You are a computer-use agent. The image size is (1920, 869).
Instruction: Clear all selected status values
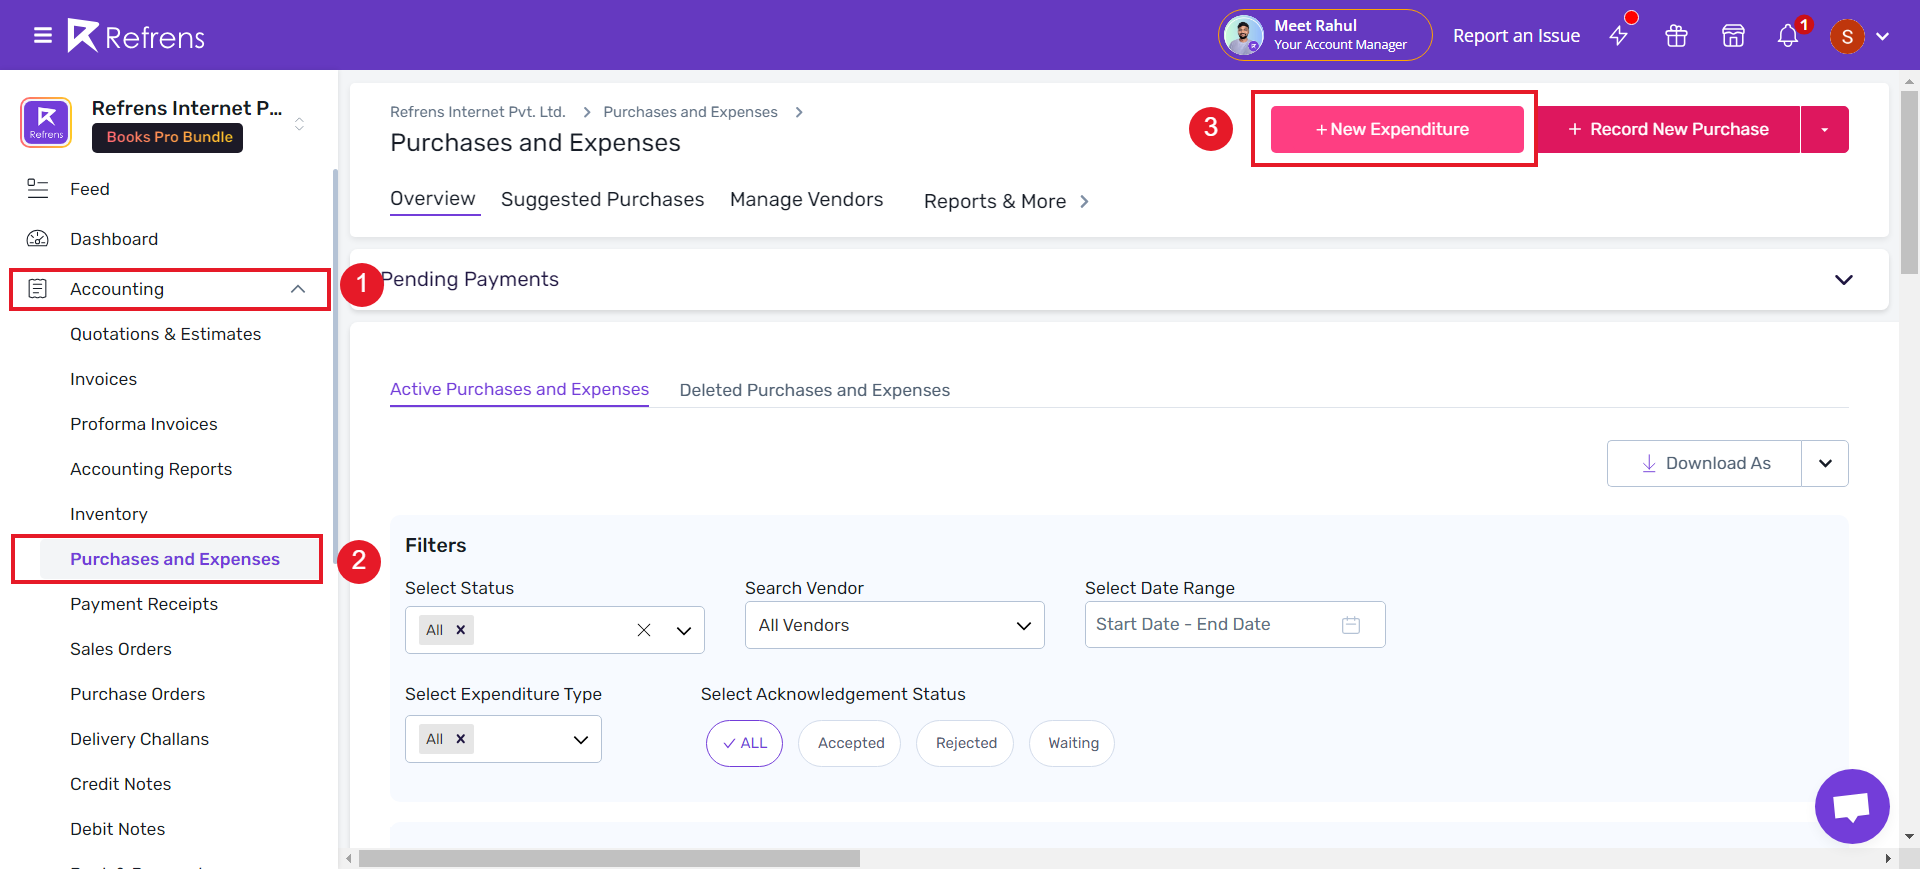pos(644,630)
